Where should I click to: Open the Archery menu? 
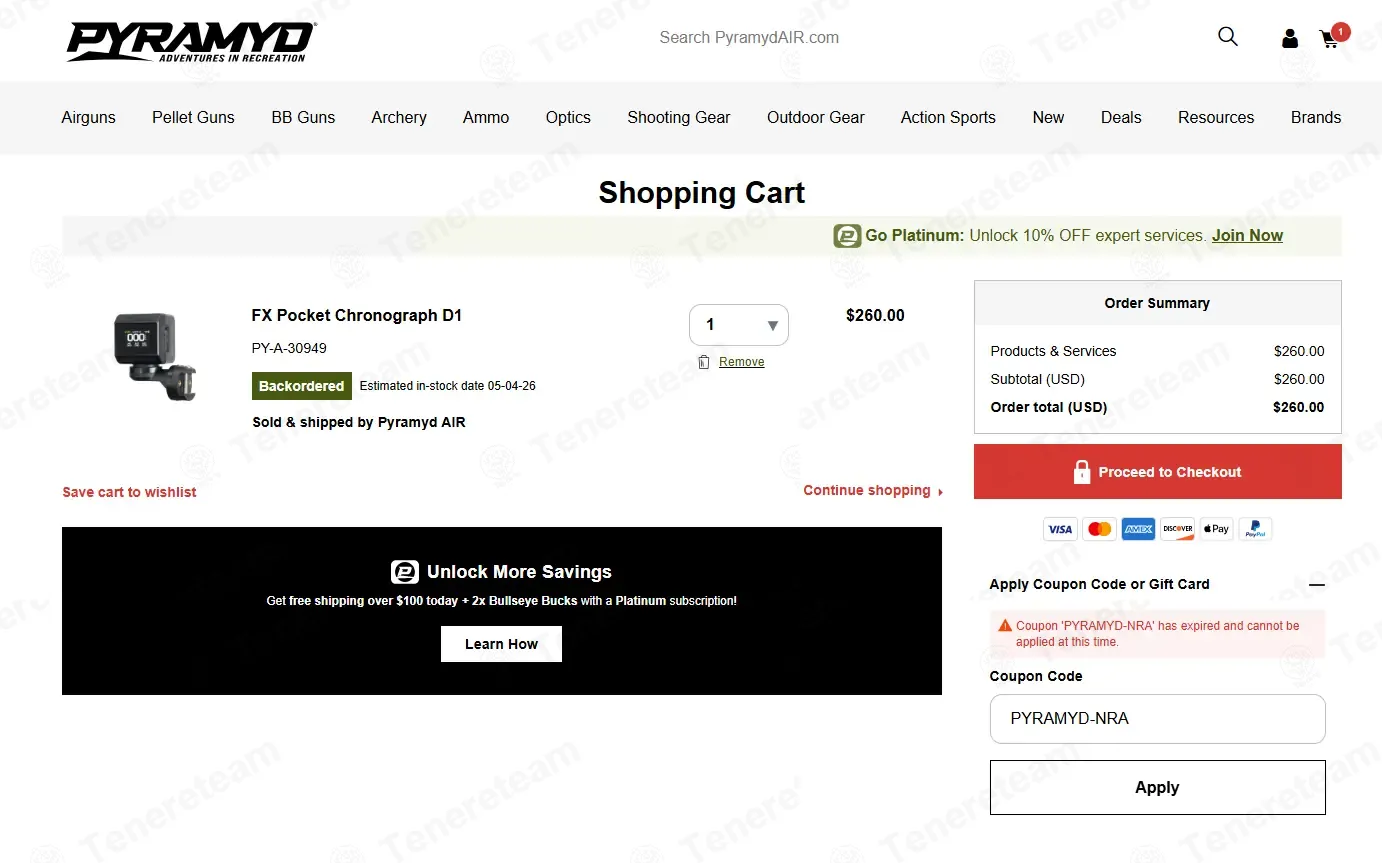399,117
